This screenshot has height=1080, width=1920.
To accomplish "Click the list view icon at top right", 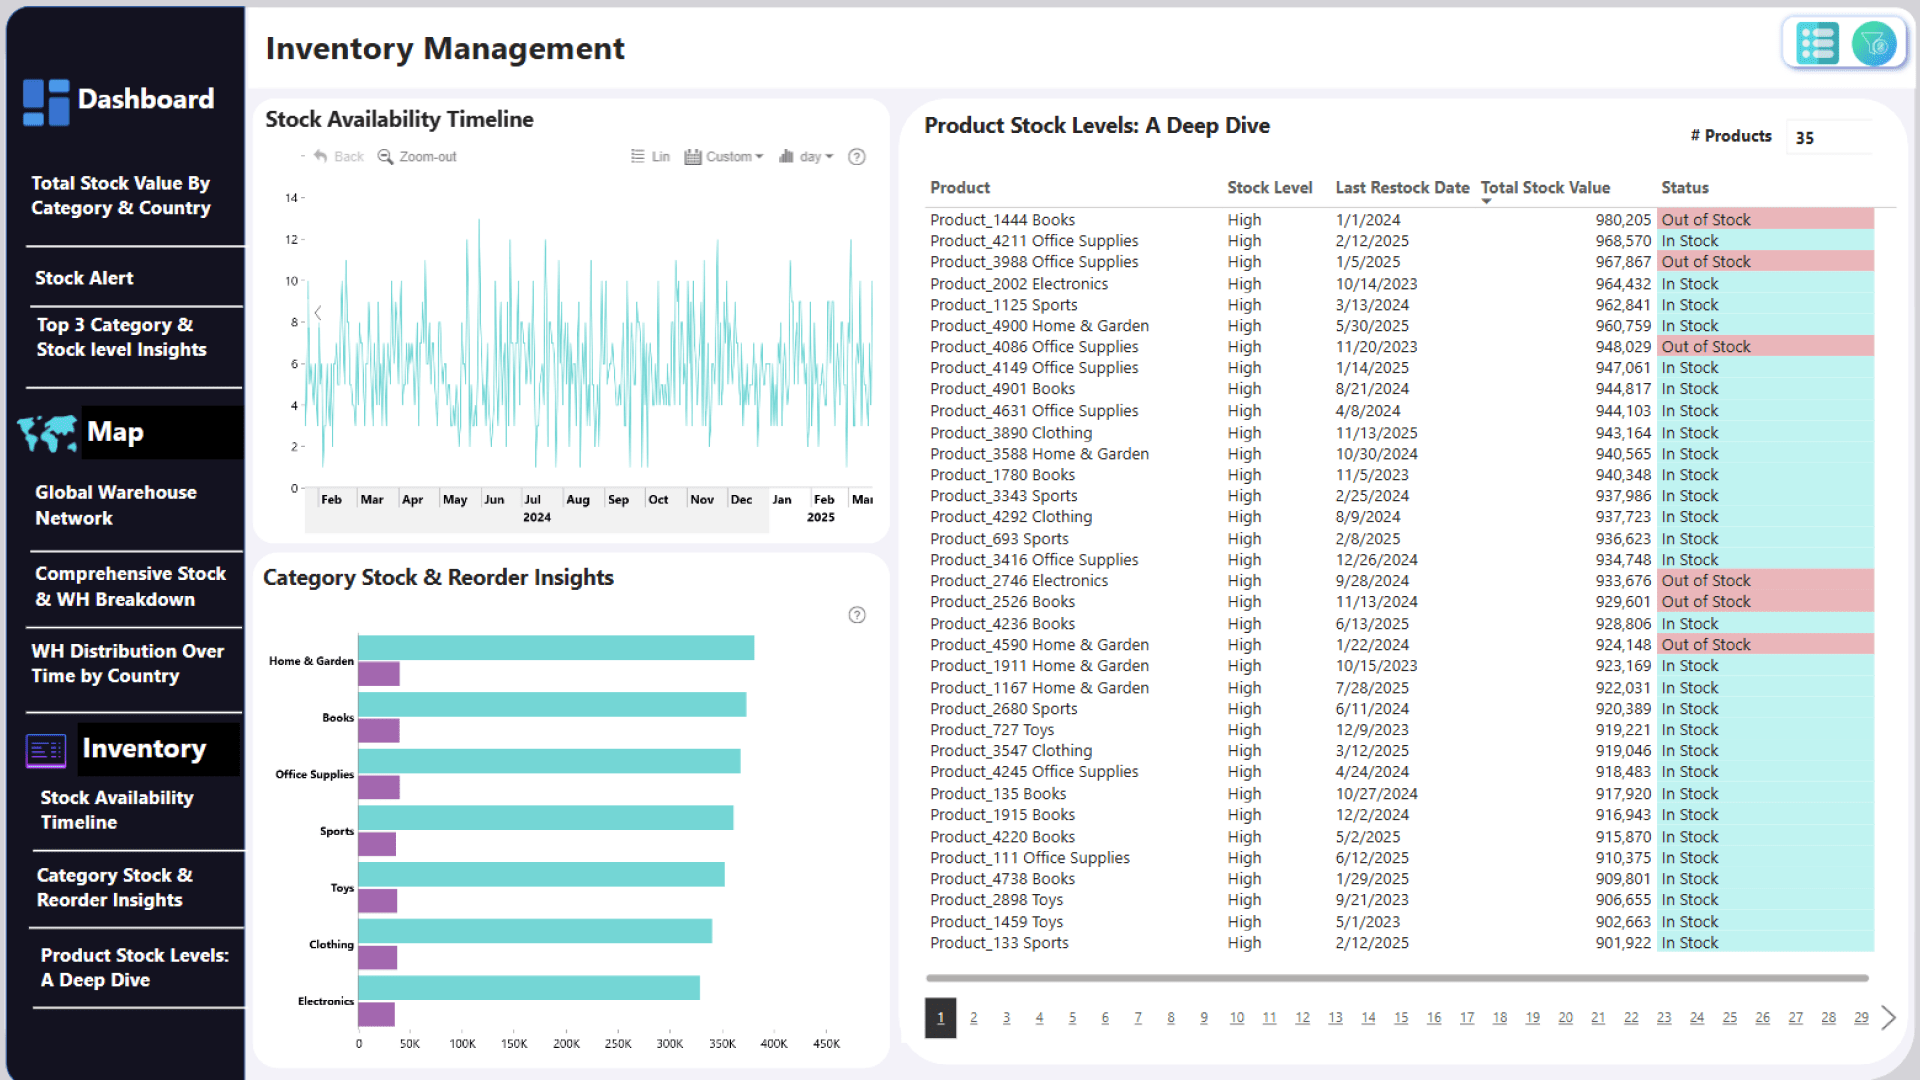I will click(x=1816, y=44).
